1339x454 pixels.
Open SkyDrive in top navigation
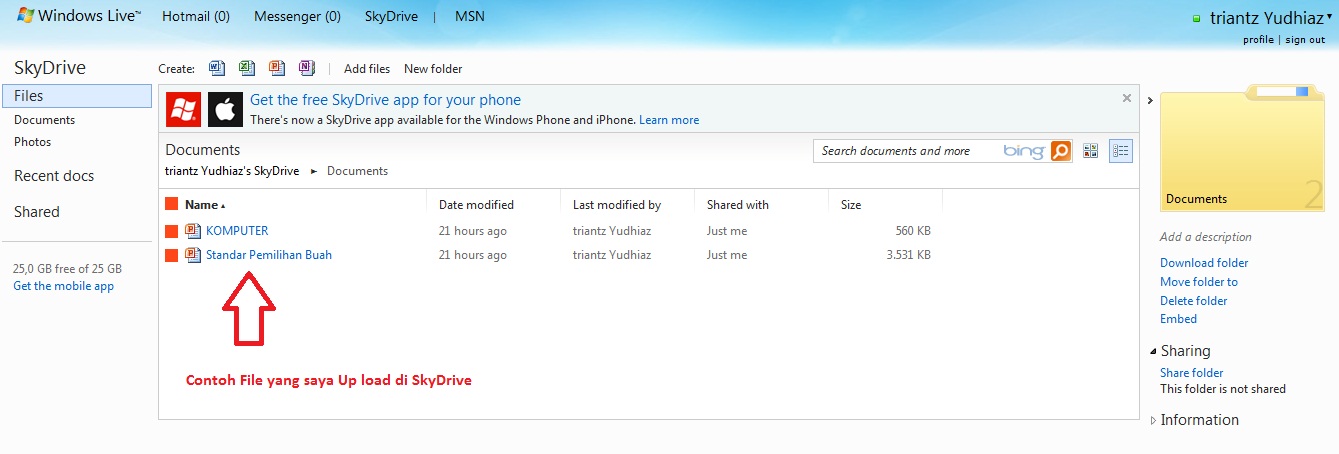pos(390,16)
